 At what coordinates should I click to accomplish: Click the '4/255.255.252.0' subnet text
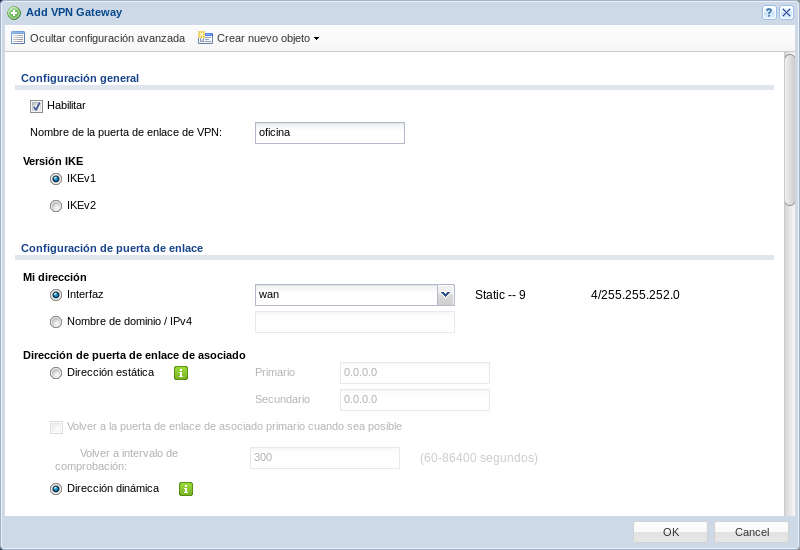click(x=635, y=295)
